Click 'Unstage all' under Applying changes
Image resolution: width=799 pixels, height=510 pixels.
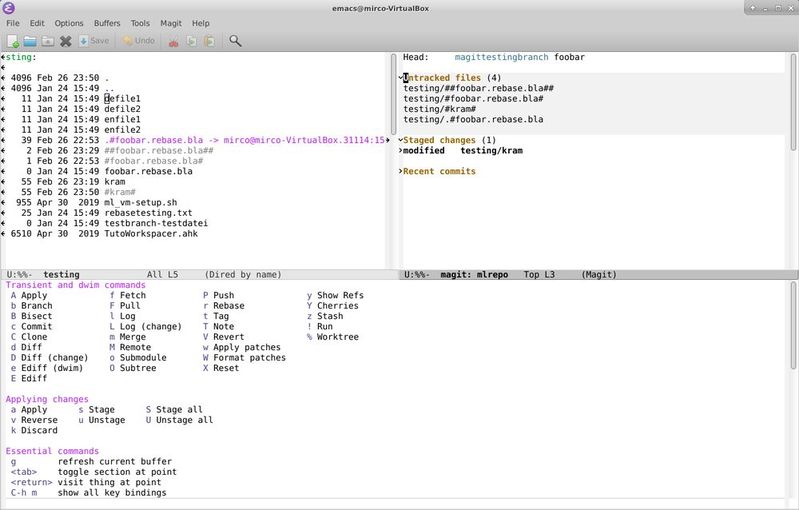(x=179, y=420)
